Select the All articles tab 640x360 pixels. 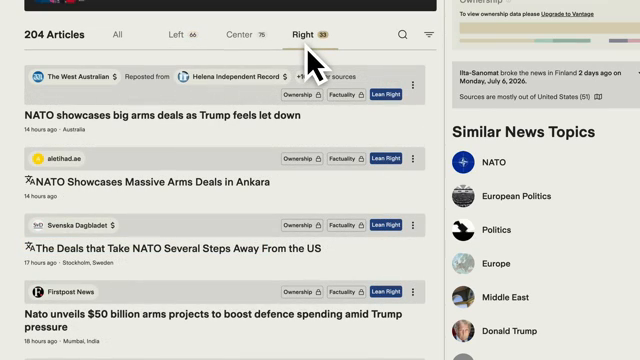118,35
